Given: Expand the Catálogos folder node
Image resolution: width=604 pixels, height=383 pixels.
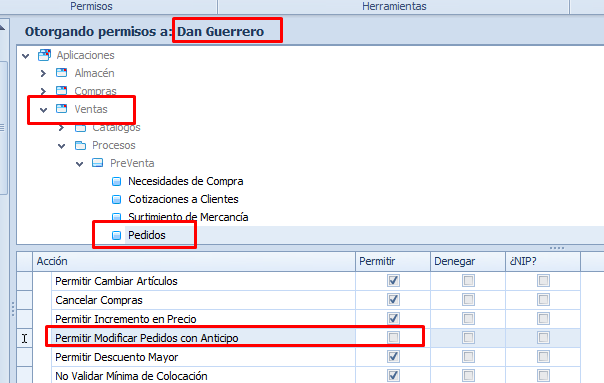Looking at the screenshot, I should [x=61, y=128].
